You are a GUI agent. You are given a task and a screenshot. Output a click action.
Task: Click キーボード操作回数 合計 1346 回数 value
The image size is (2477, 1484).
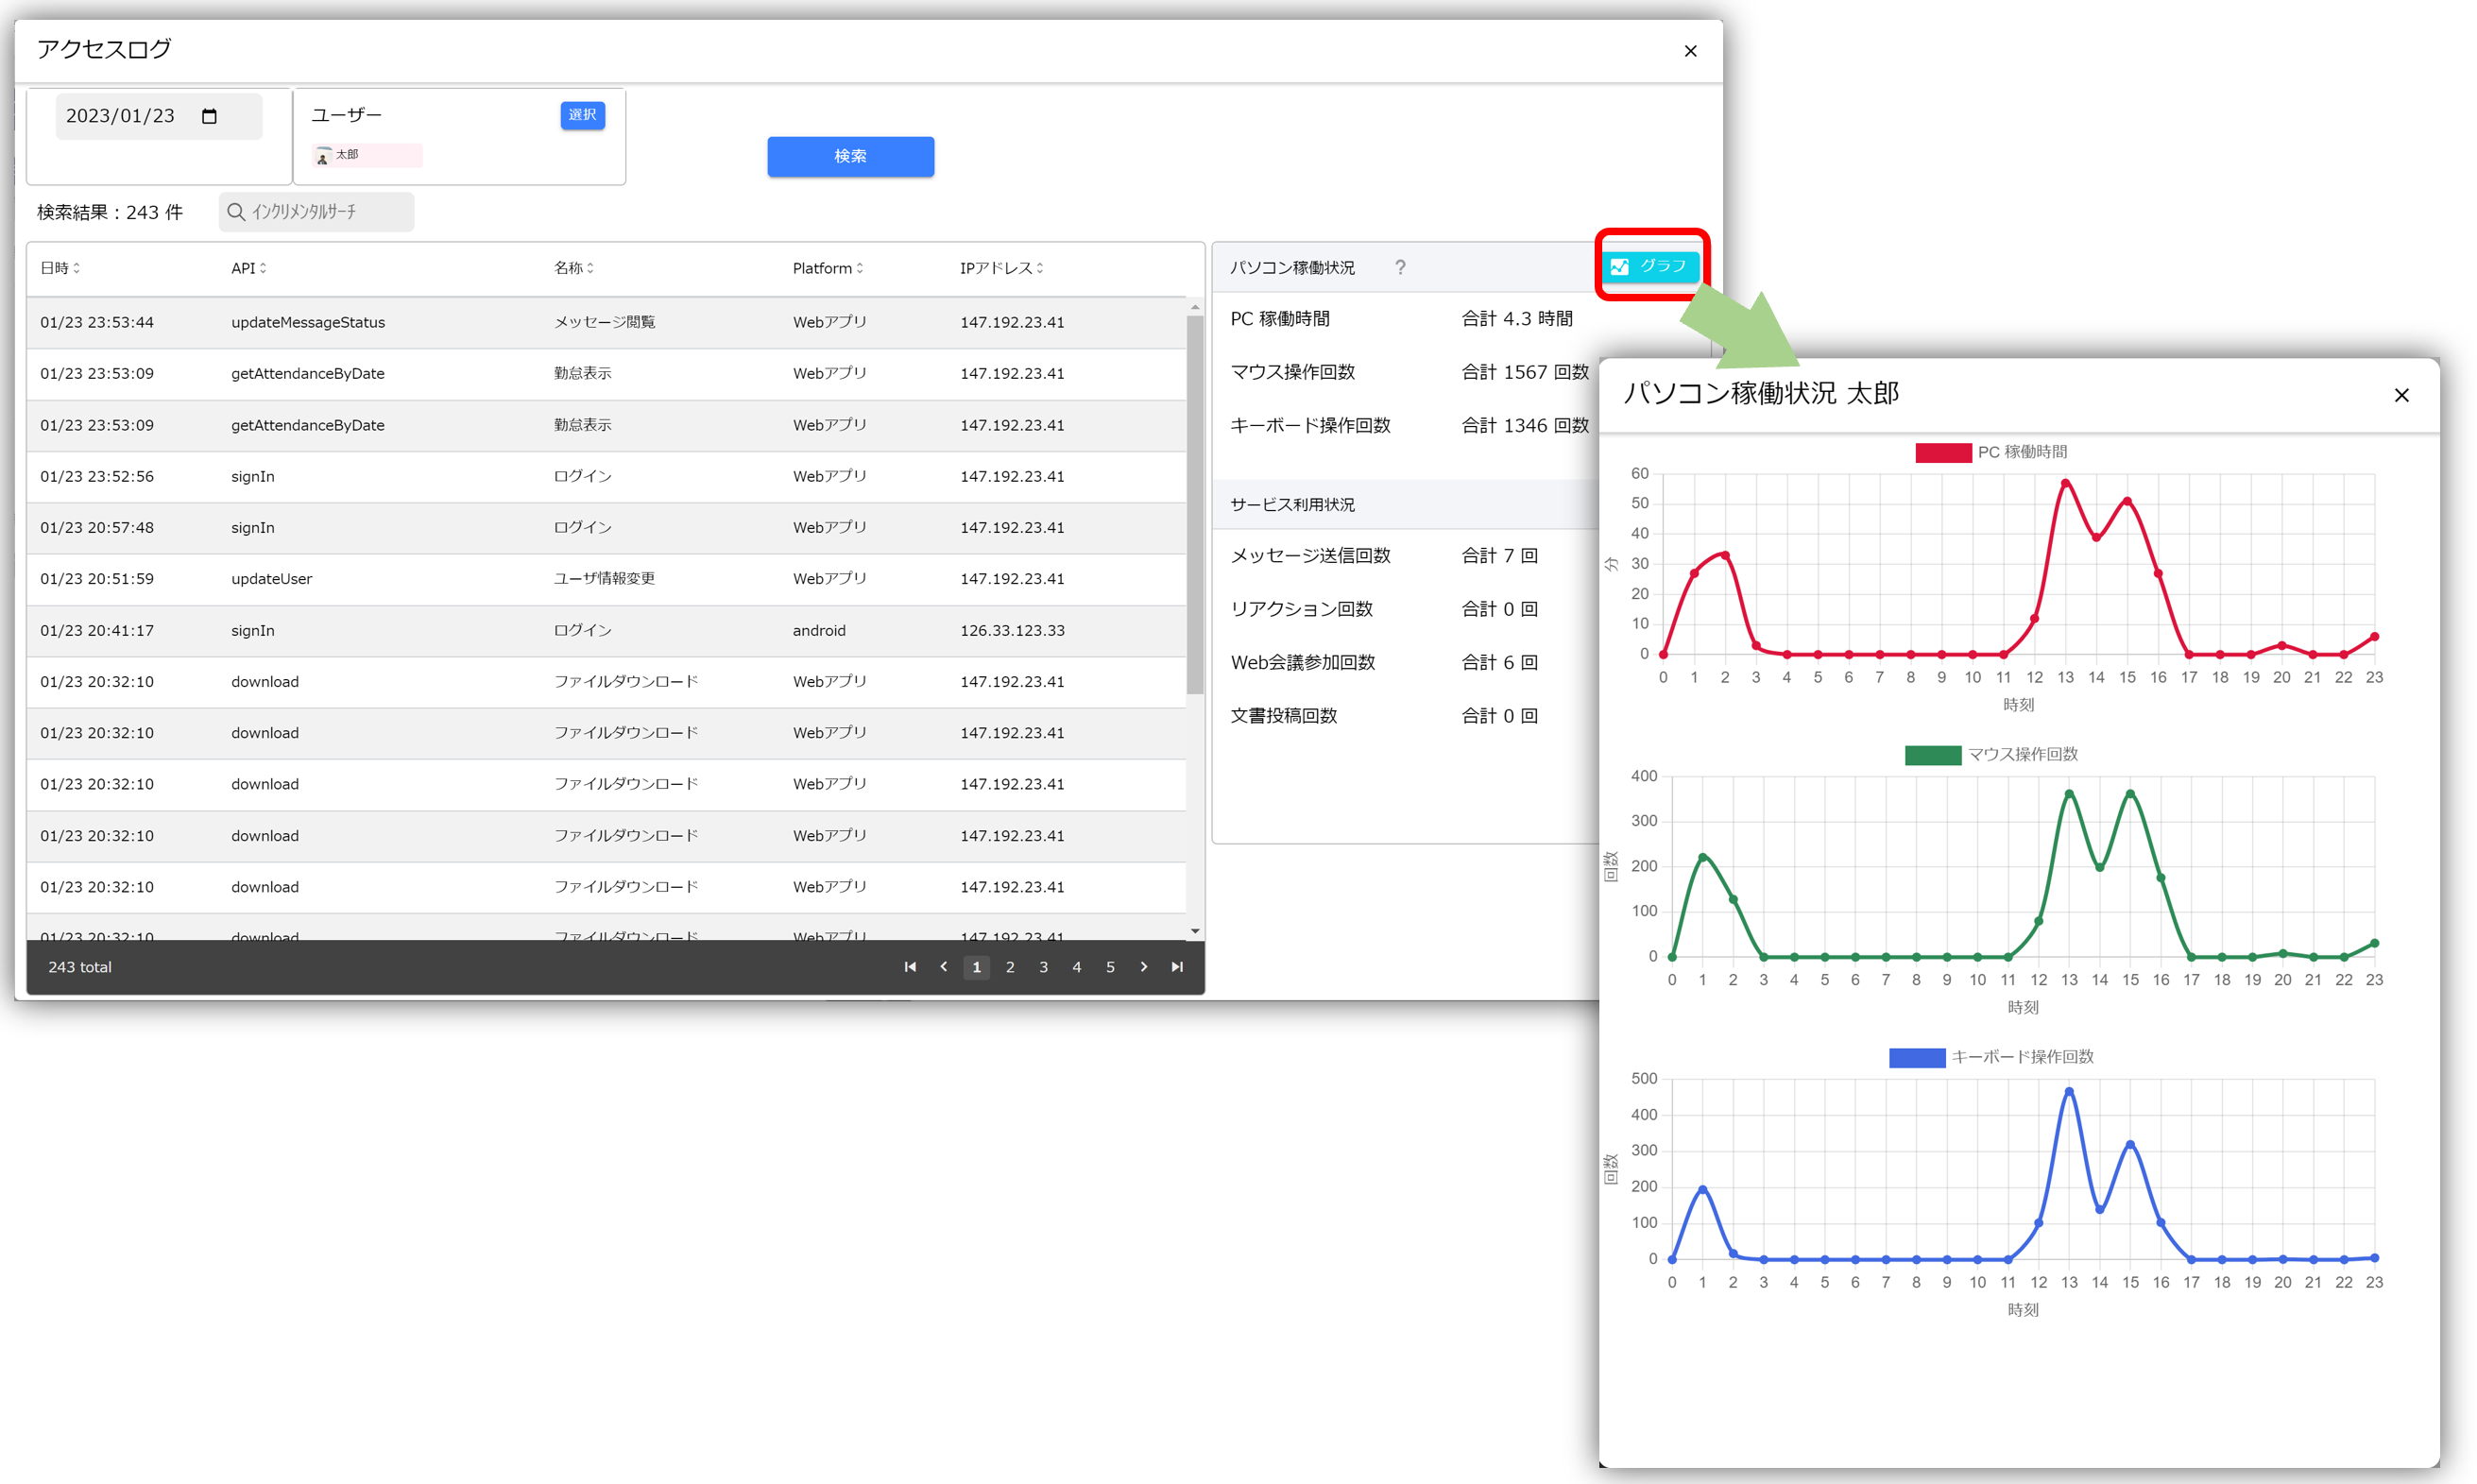[x=1525, y=426]
